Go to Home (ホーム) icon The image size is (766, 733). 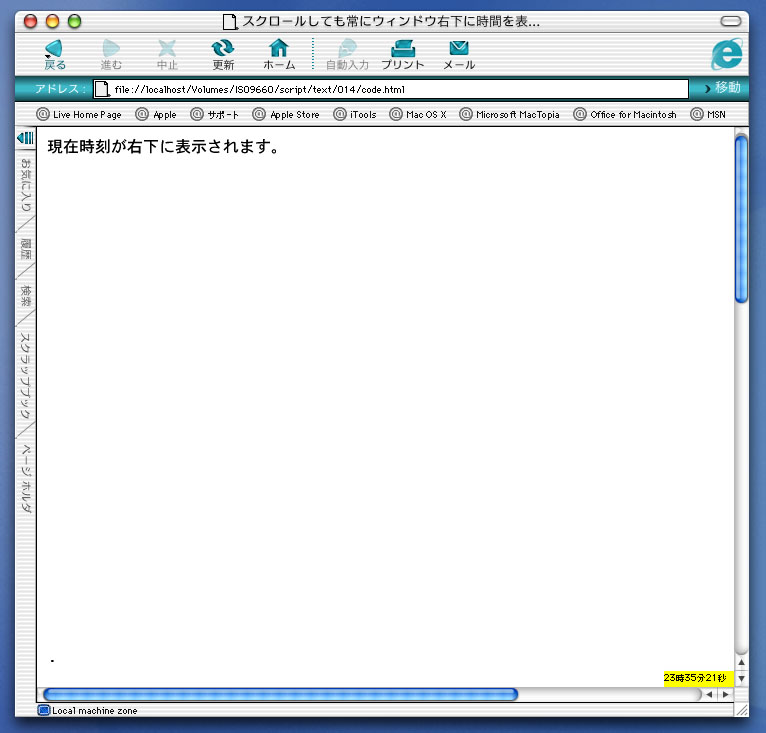[x=279, y=48]
